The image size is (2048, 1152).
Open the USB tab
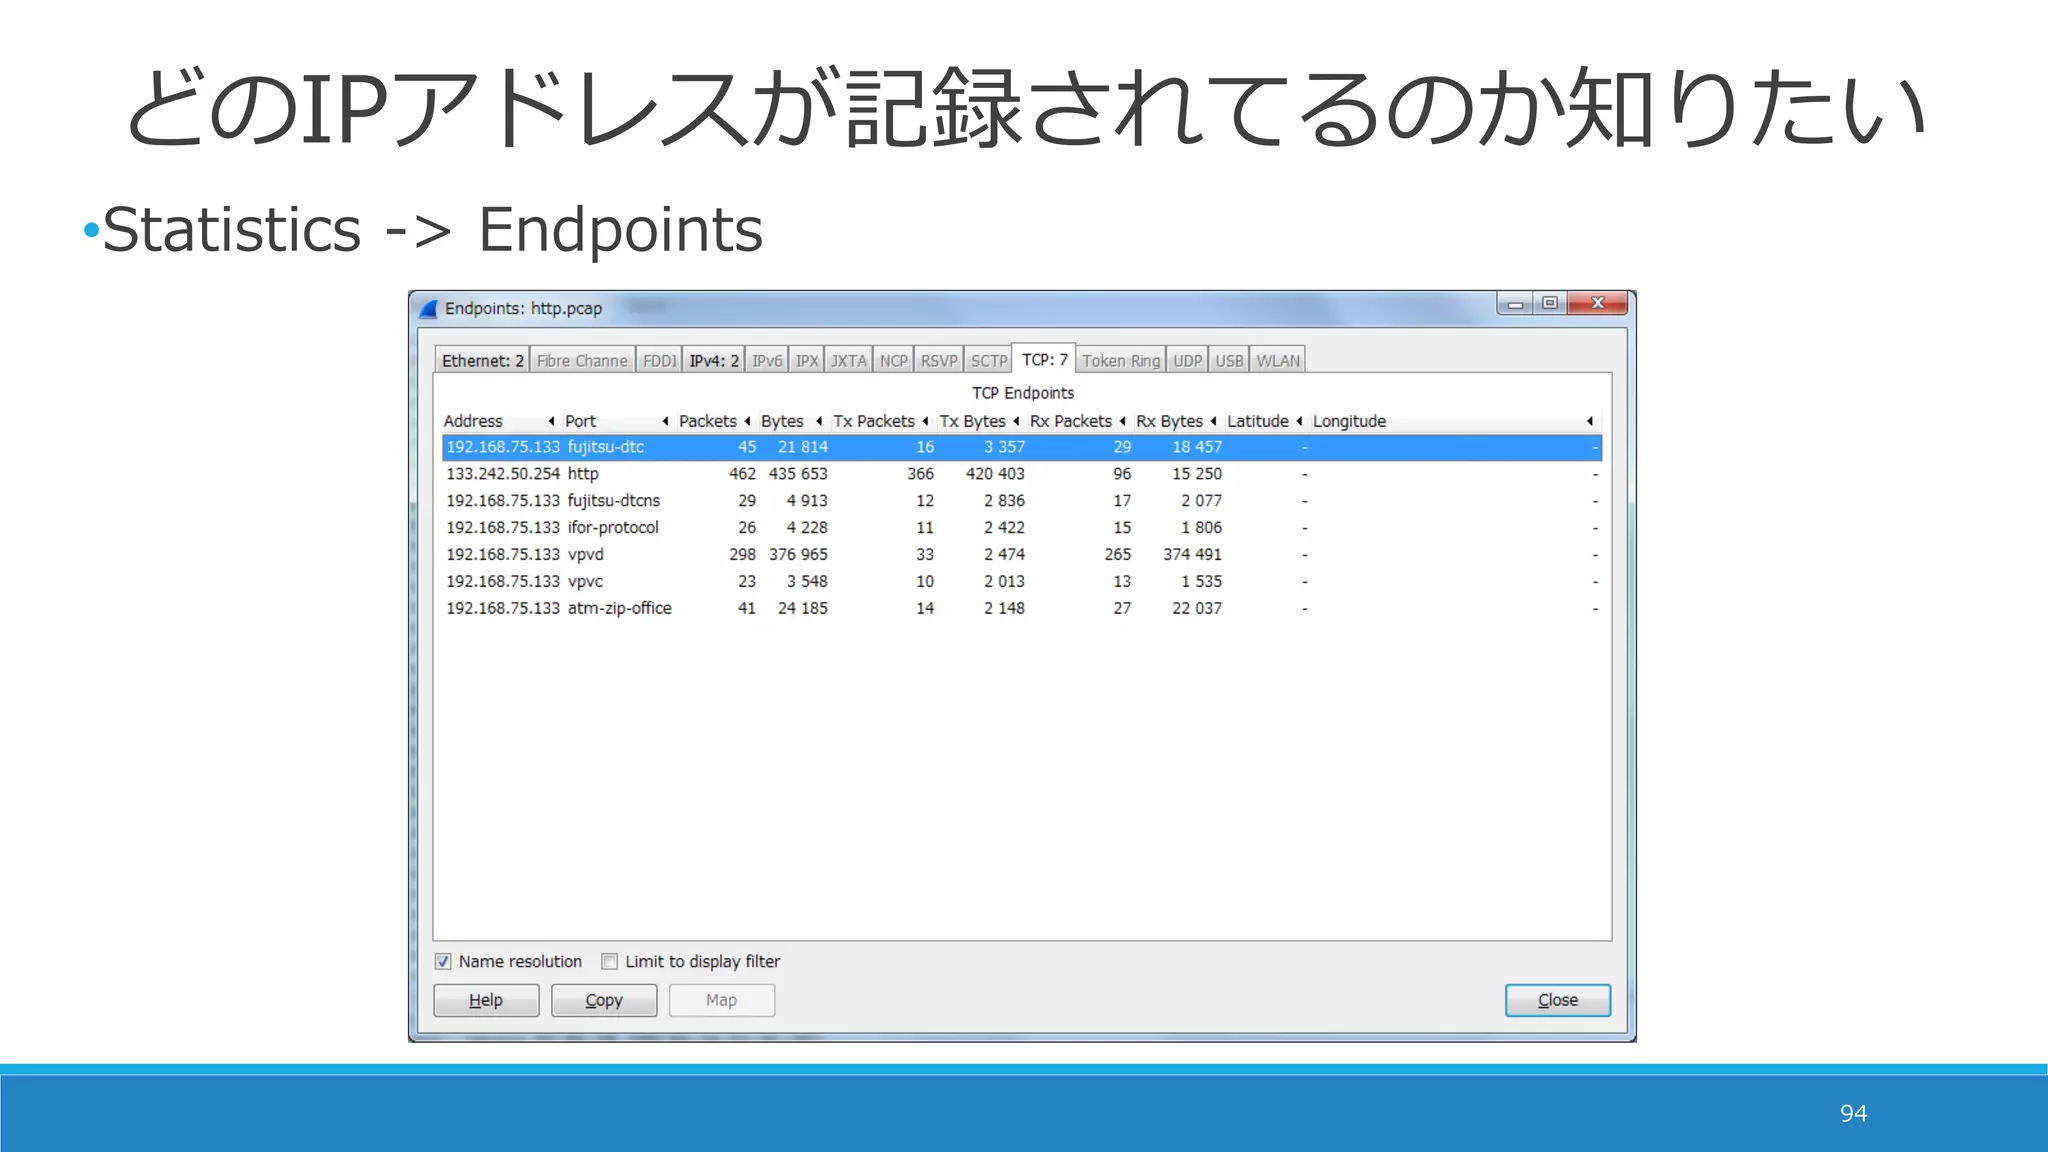pyautogui.click(x=1229, y=361)
